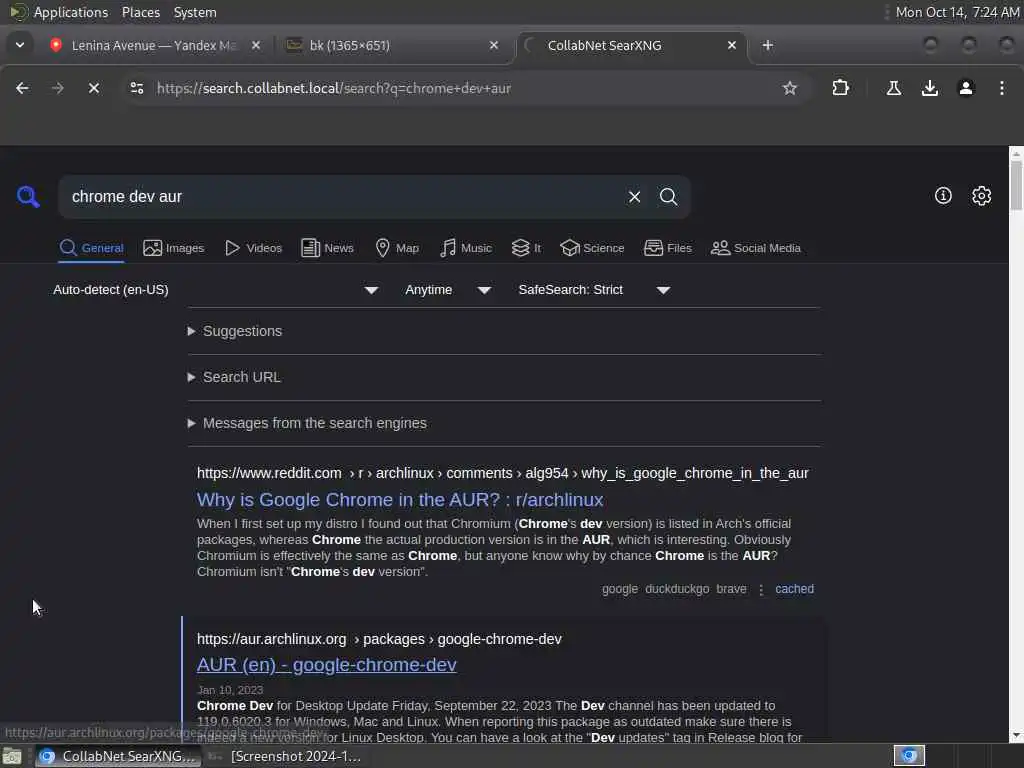The image size is (1024, 768).
Task: Click the browser back arrow
Action: click(22, 88)
